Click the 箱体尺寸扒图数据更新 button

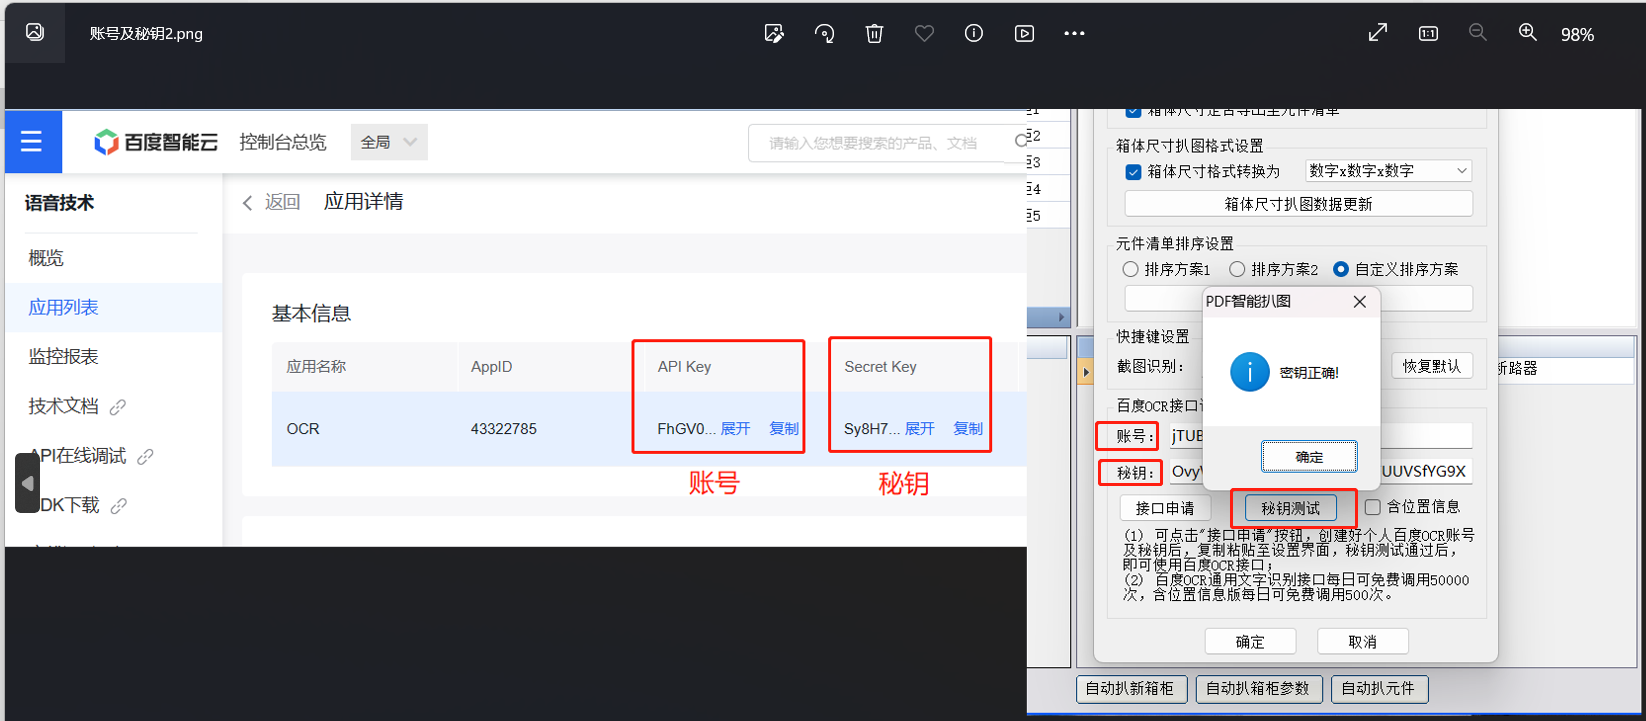[x=1299, y=204]
